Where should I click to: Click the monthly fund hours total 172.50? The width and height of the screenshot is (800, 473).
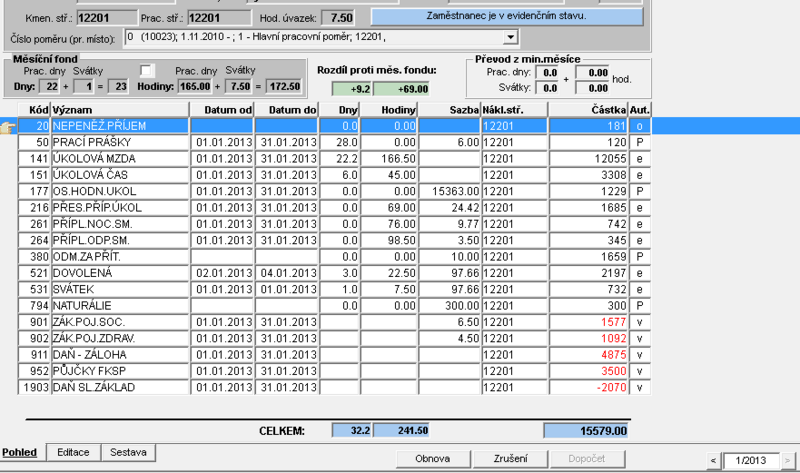(x=282, y=86)
